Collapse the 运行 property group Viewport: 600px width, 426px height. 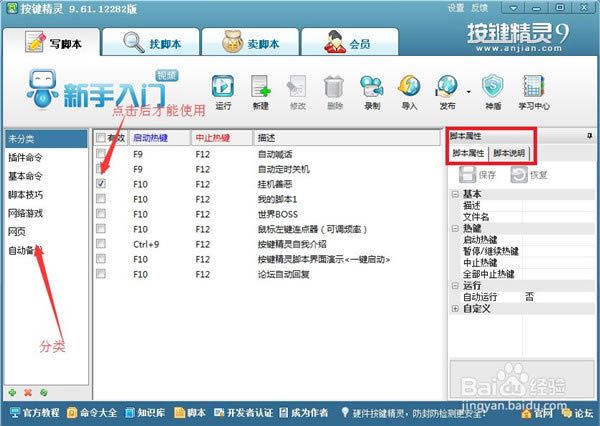click(x=455, y=286)
